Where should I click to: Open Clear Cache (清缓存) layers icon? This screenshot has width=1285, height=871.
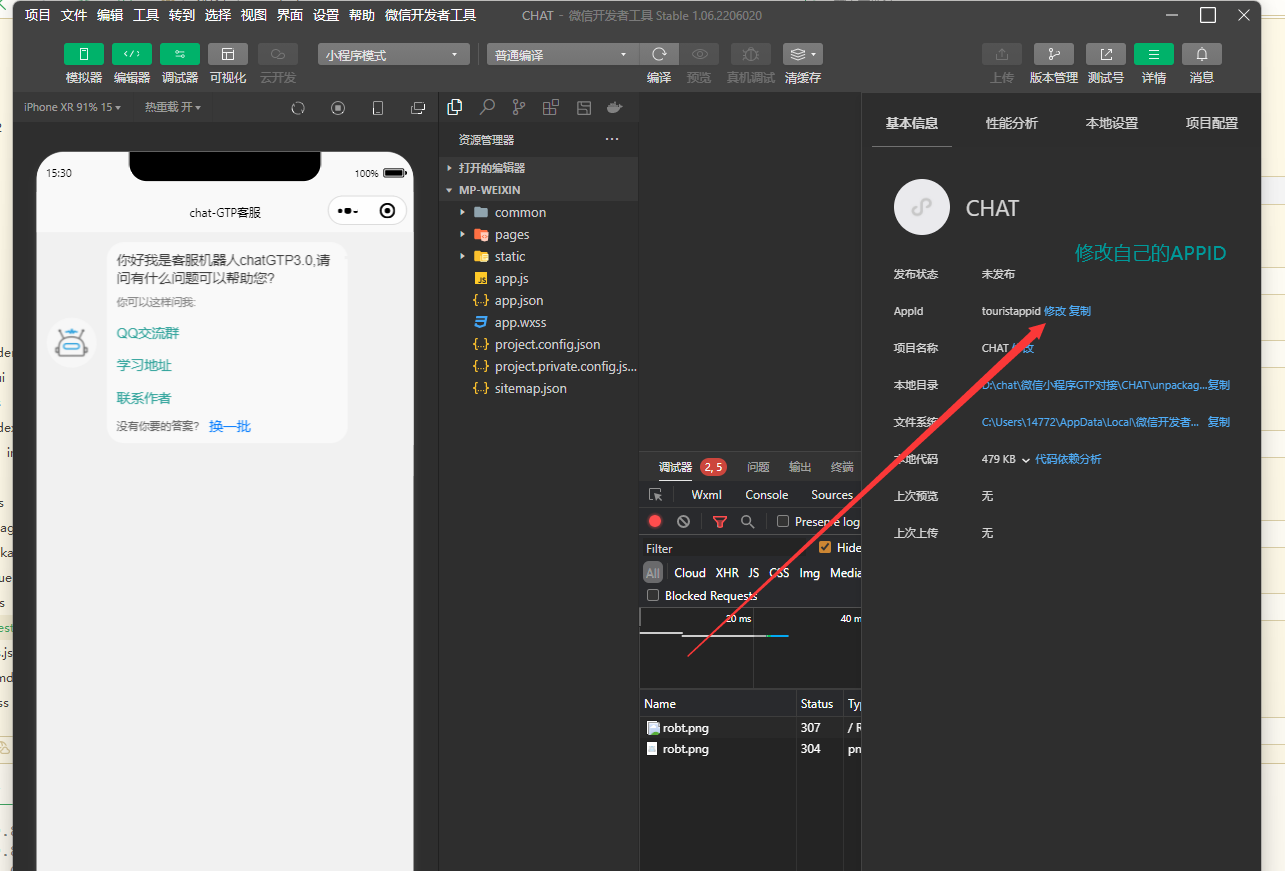(x=802, y=54)
